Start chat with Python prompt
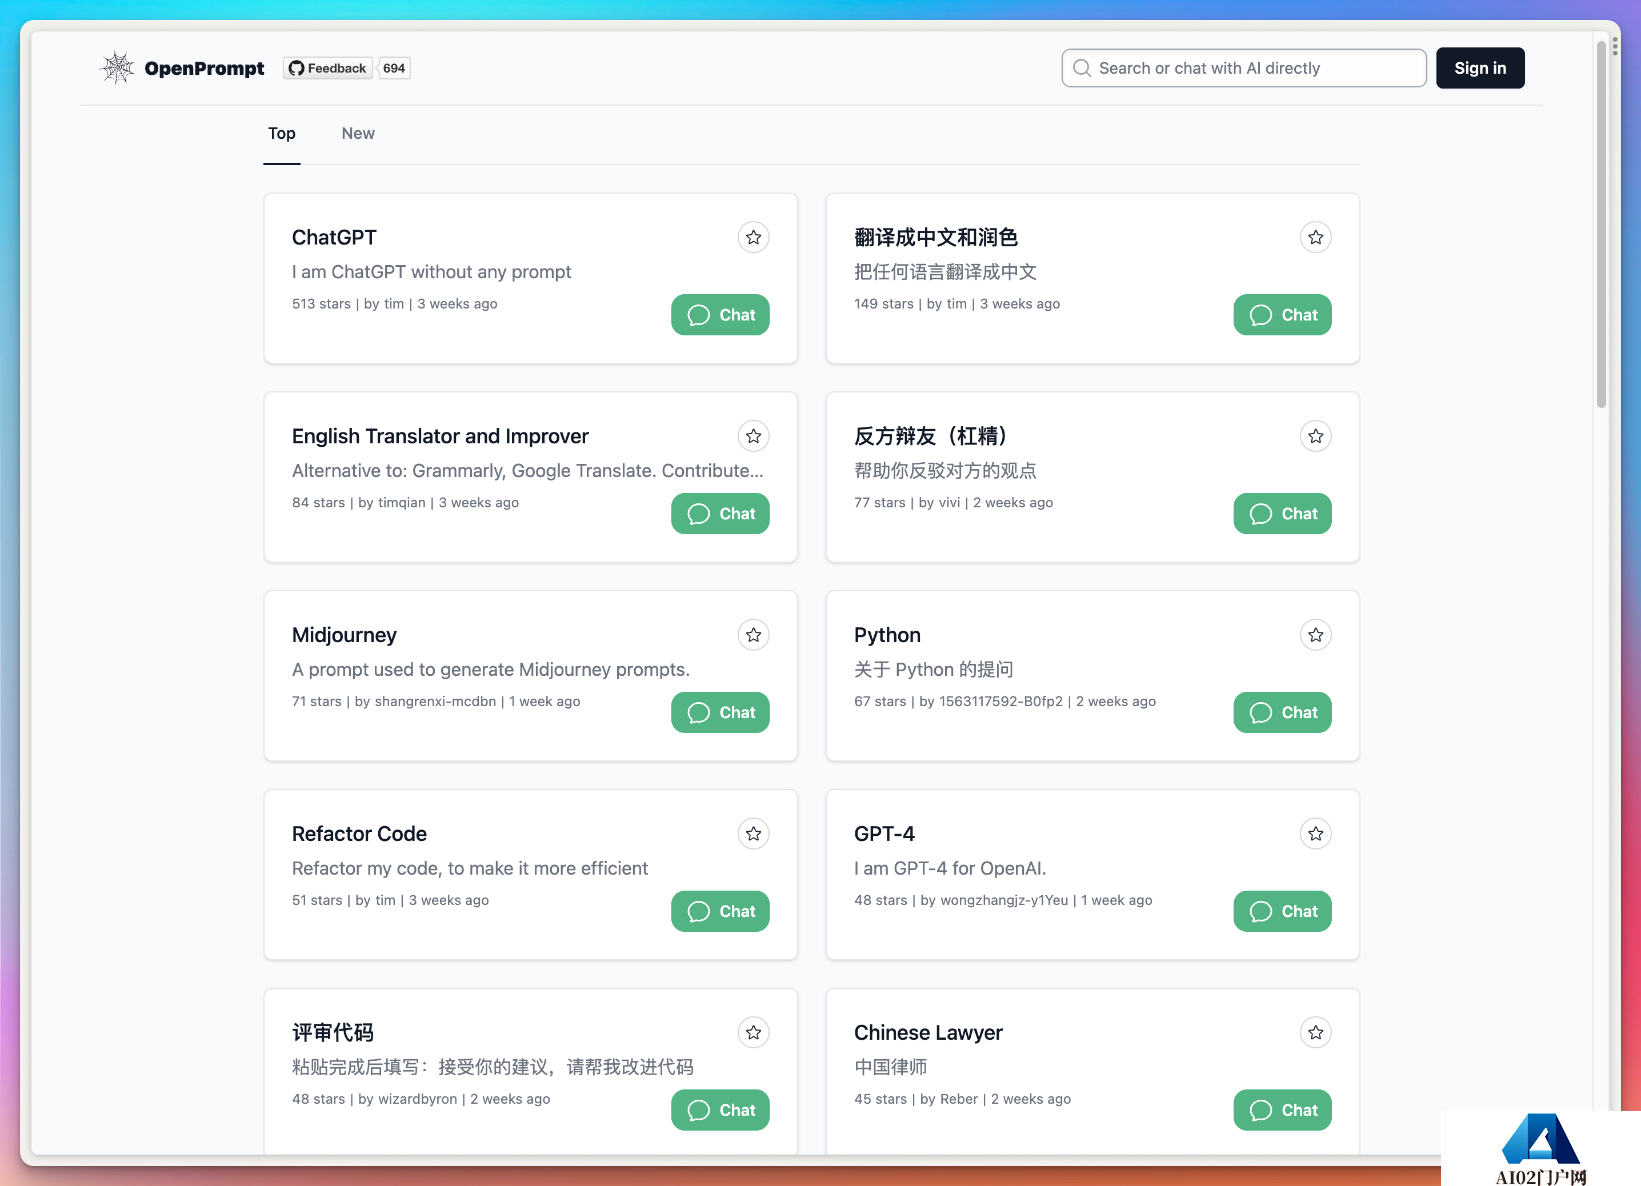Viewport: 1641px width, 1186px height. [x=1282, y=713]
